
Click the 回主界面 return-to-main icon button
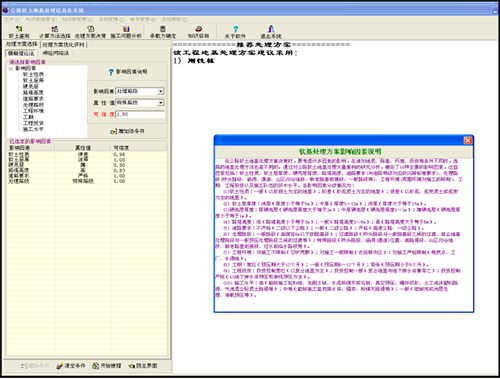(x=143, y=366)
